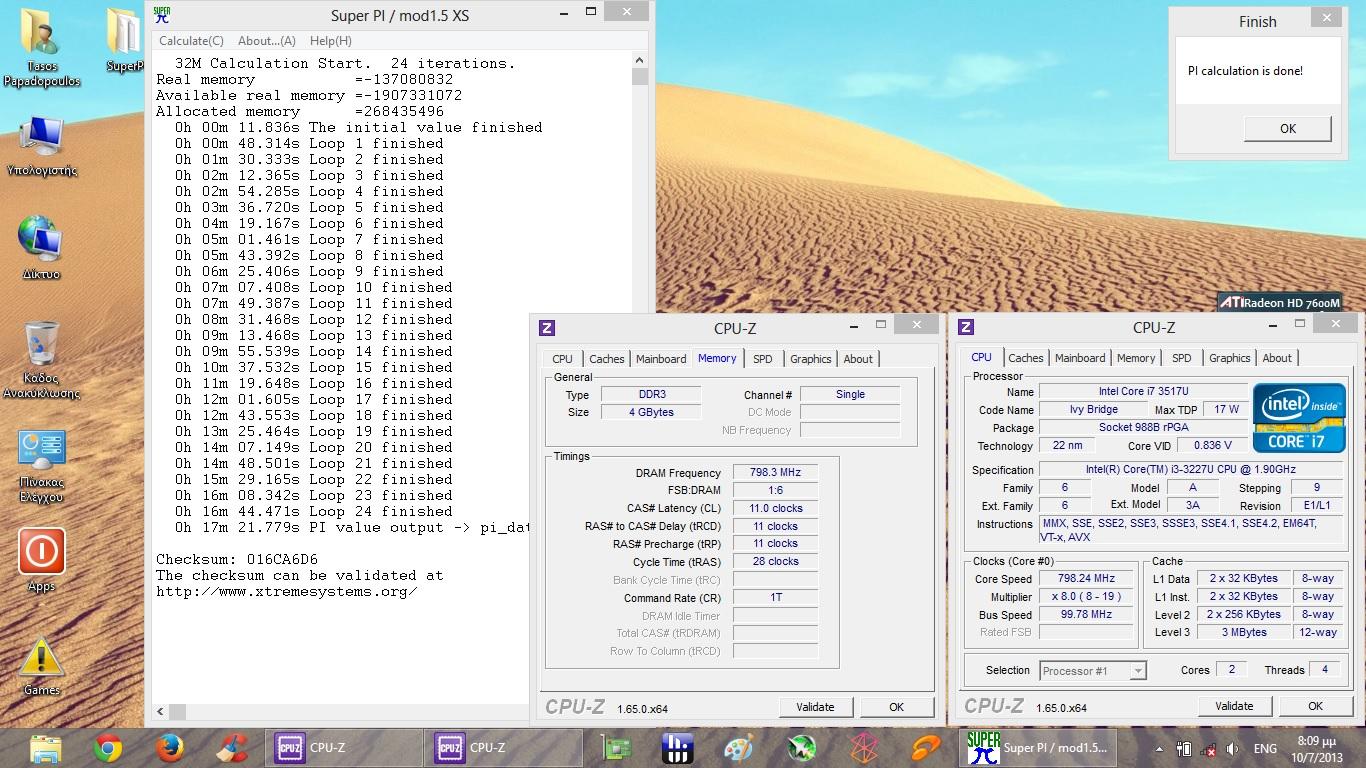Screen dimensions: 1366x768
Task: Click the FSB:DRAM value 1:6
Action: tap(775, 491)
